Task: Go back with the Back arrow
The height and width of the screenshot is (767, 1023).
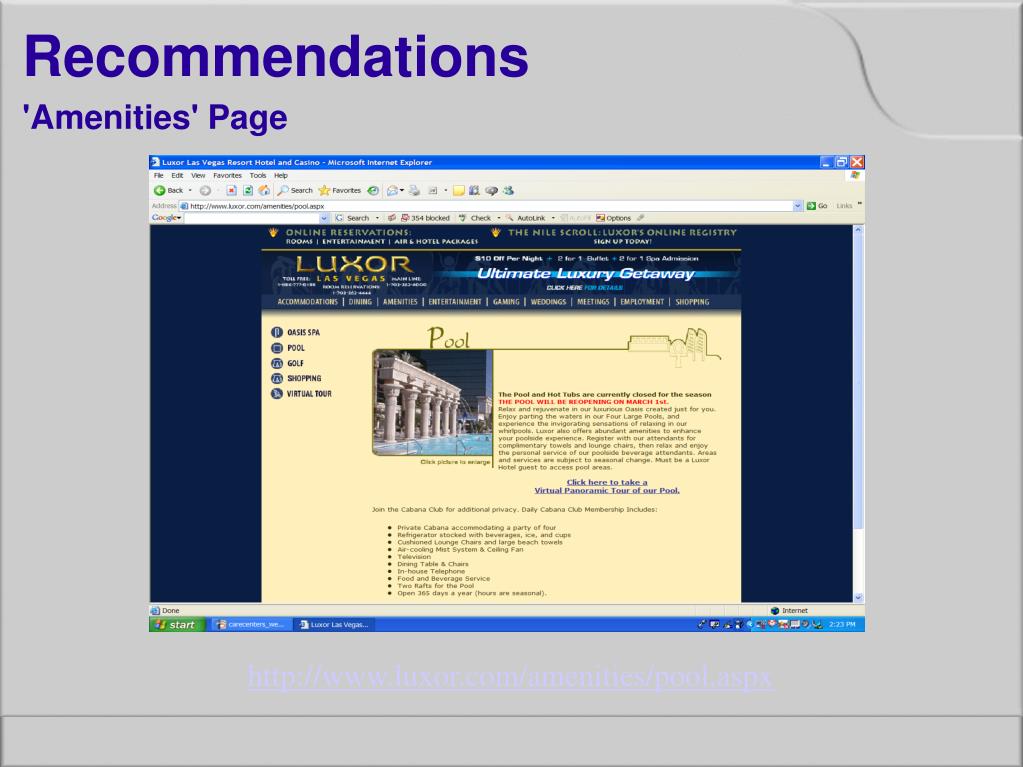Action: (x=168, y=190)
